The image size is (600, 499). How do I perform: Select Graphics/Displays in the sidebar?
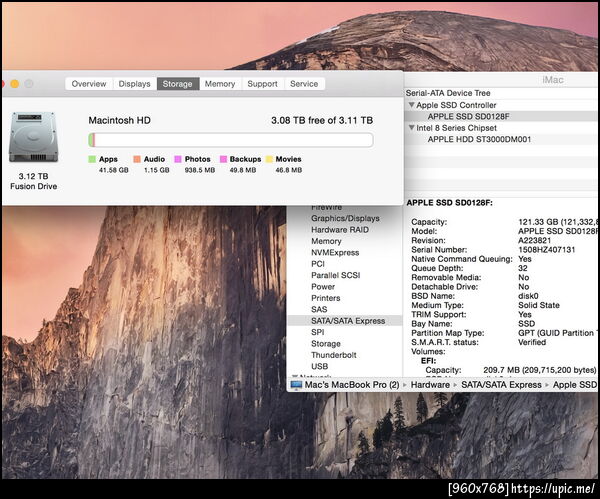coord(345,218)
